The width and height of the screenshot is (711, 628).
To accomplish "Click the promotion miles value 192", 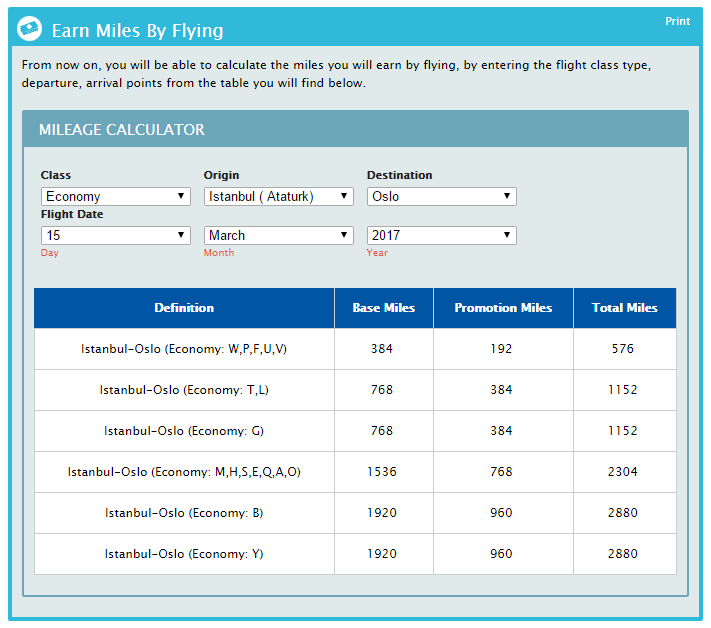I will (x=501, y=349).
